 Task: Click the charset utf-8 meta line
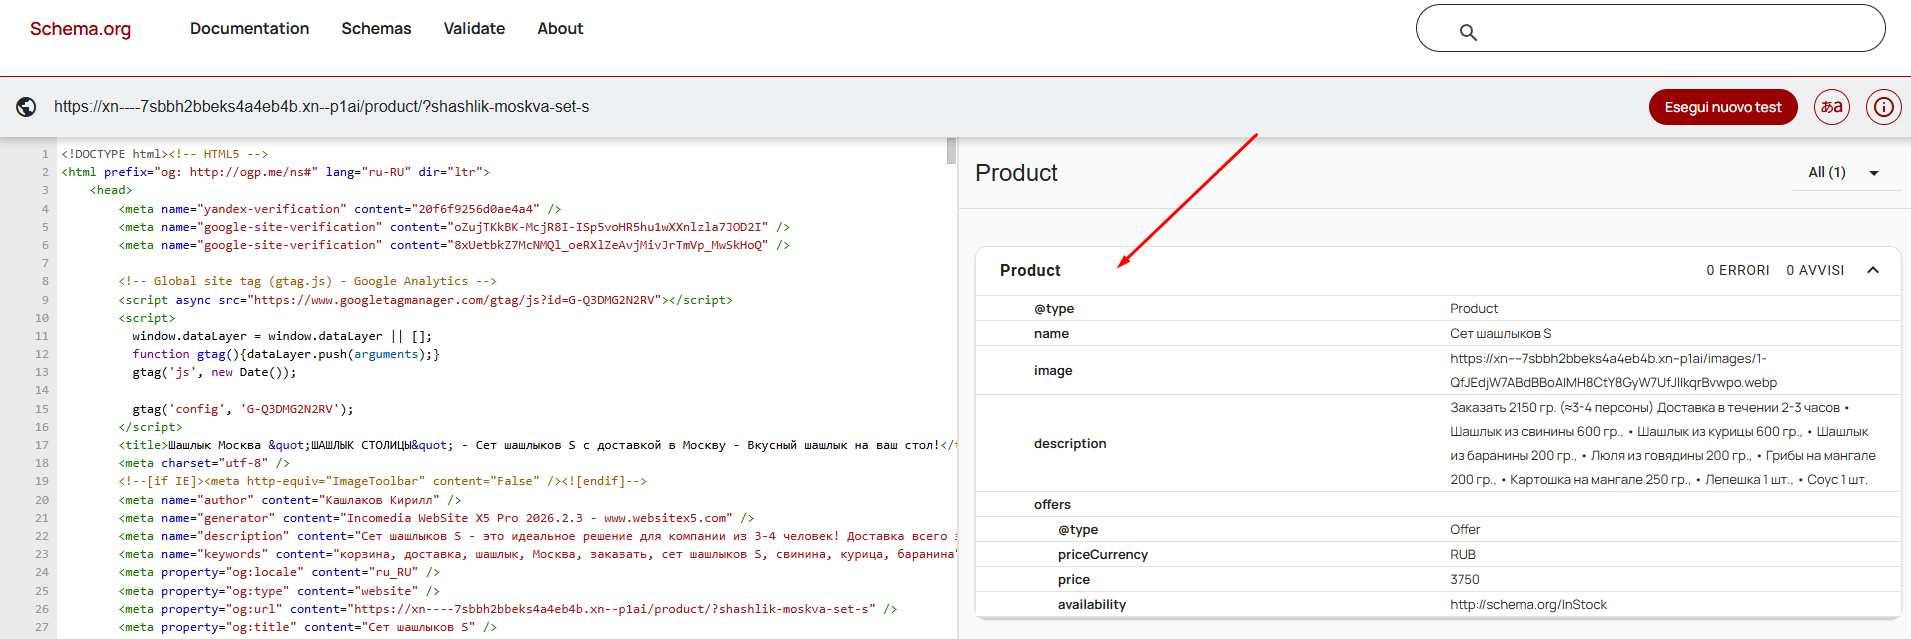tap(204, 463)
